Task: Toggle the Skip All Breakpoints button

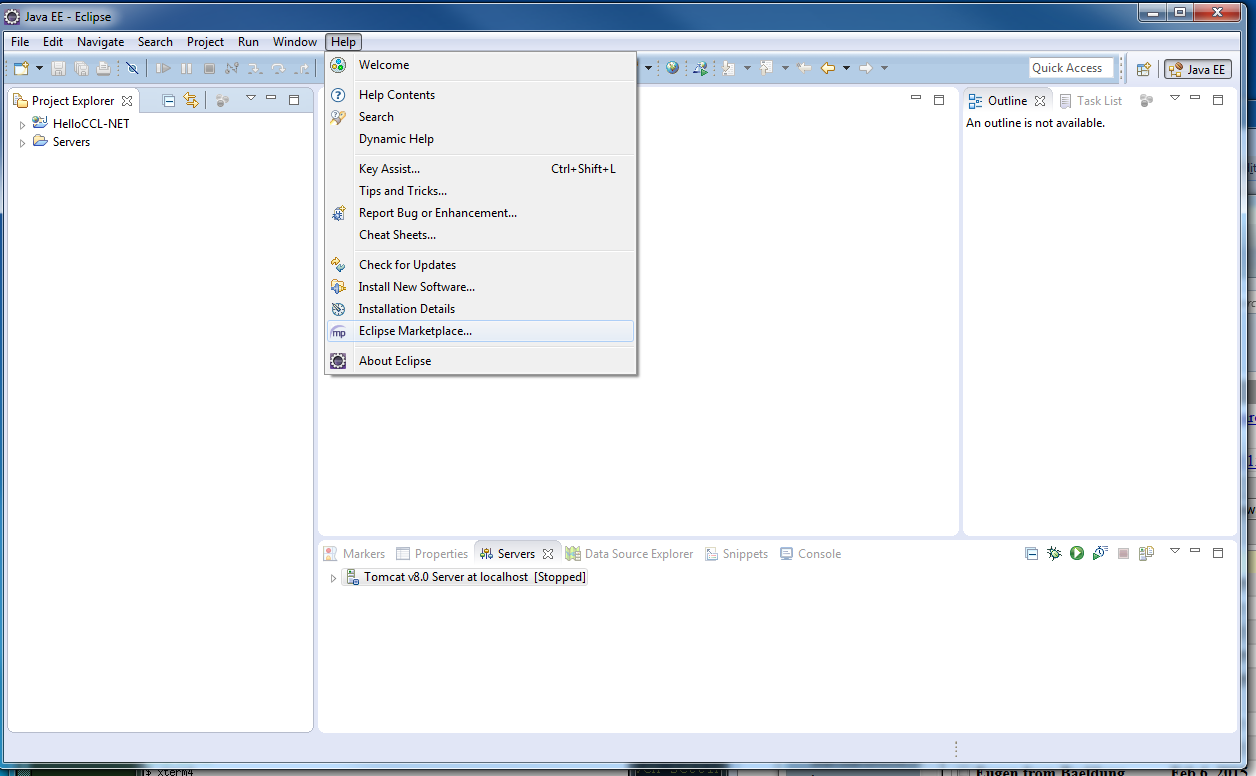Action: pos(131,68)
